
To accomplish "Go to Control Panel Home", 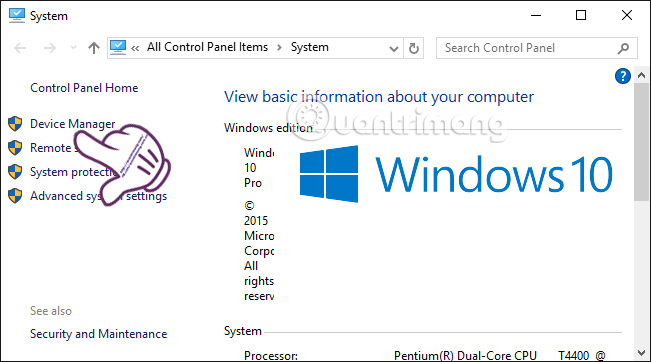I will (x=84, y=88).
